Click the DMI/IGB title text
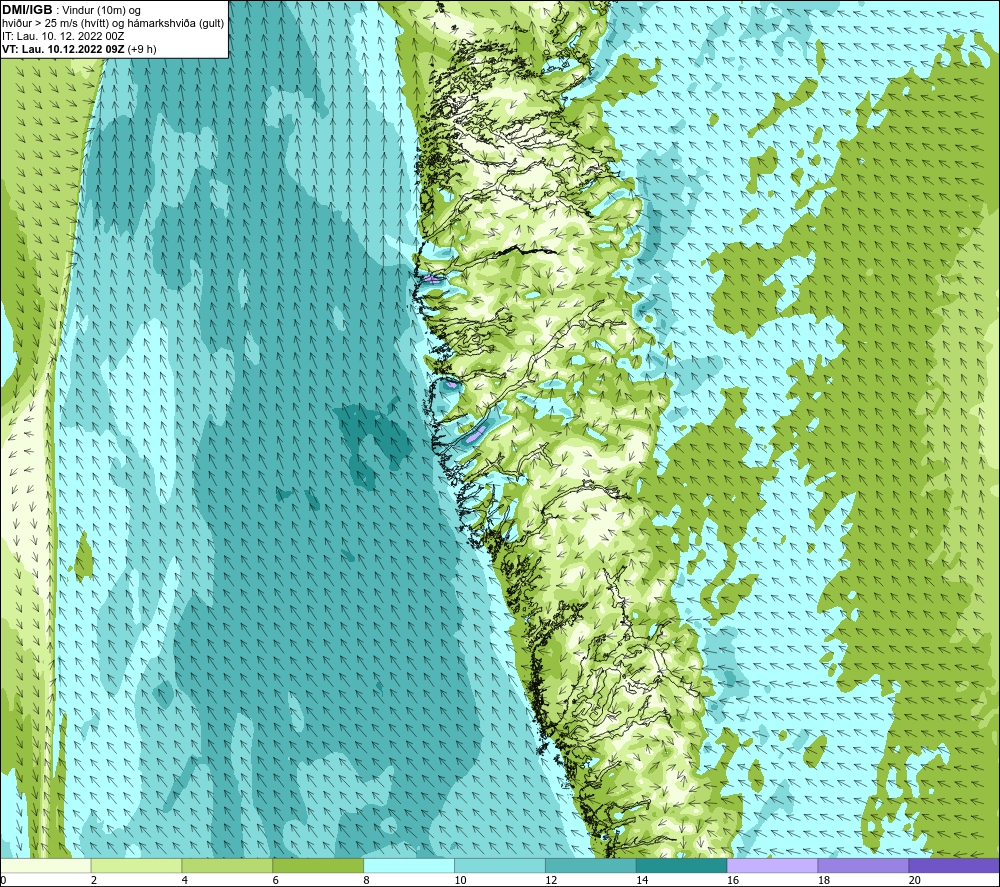 tap(27, 10)
